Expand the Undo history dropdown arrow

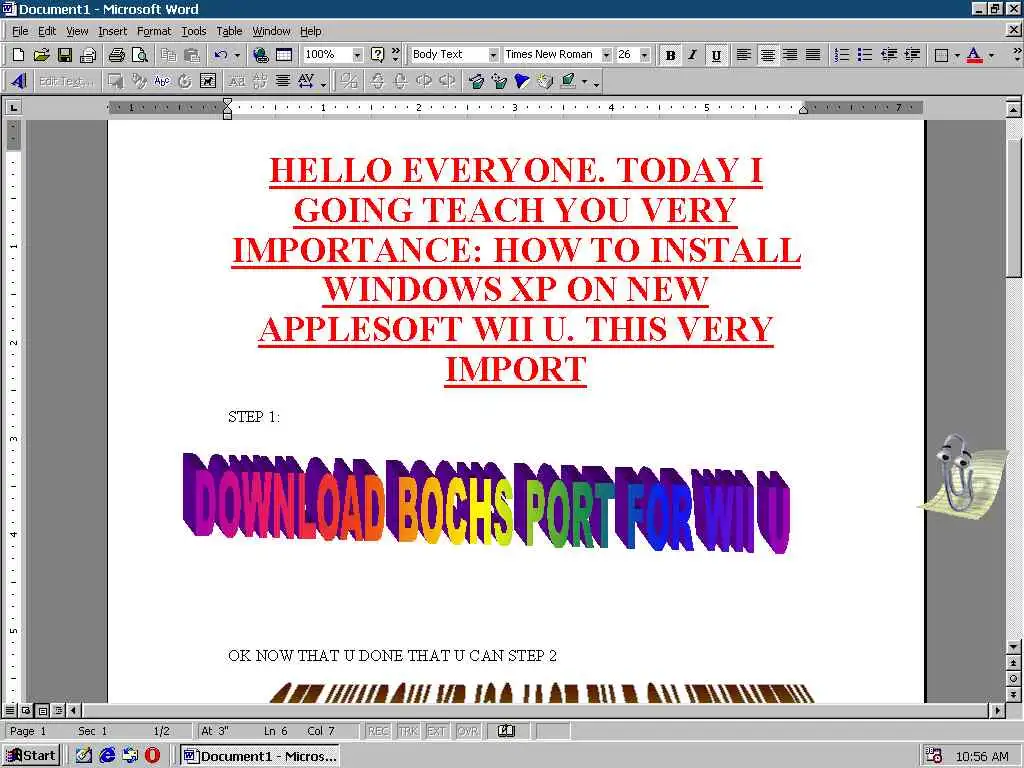[x=237, y=55]
